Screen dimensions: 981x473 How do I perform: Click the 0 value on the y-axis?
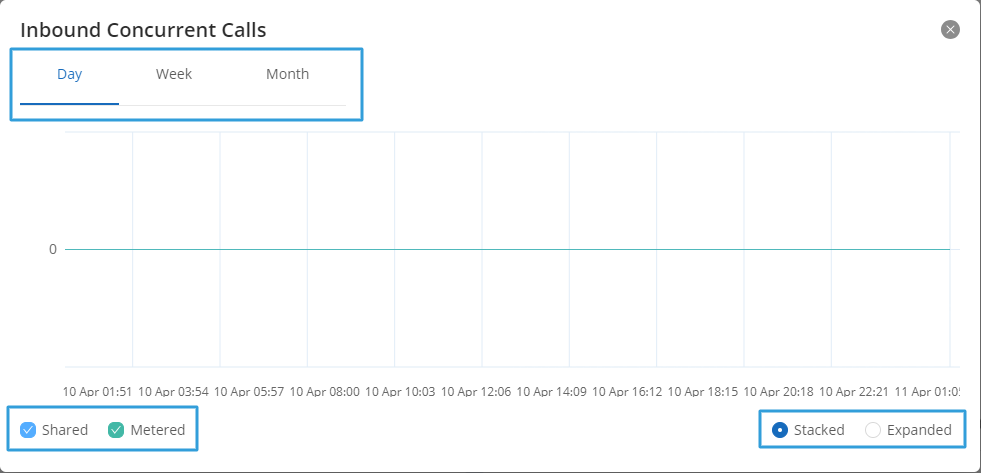point(53,249)
